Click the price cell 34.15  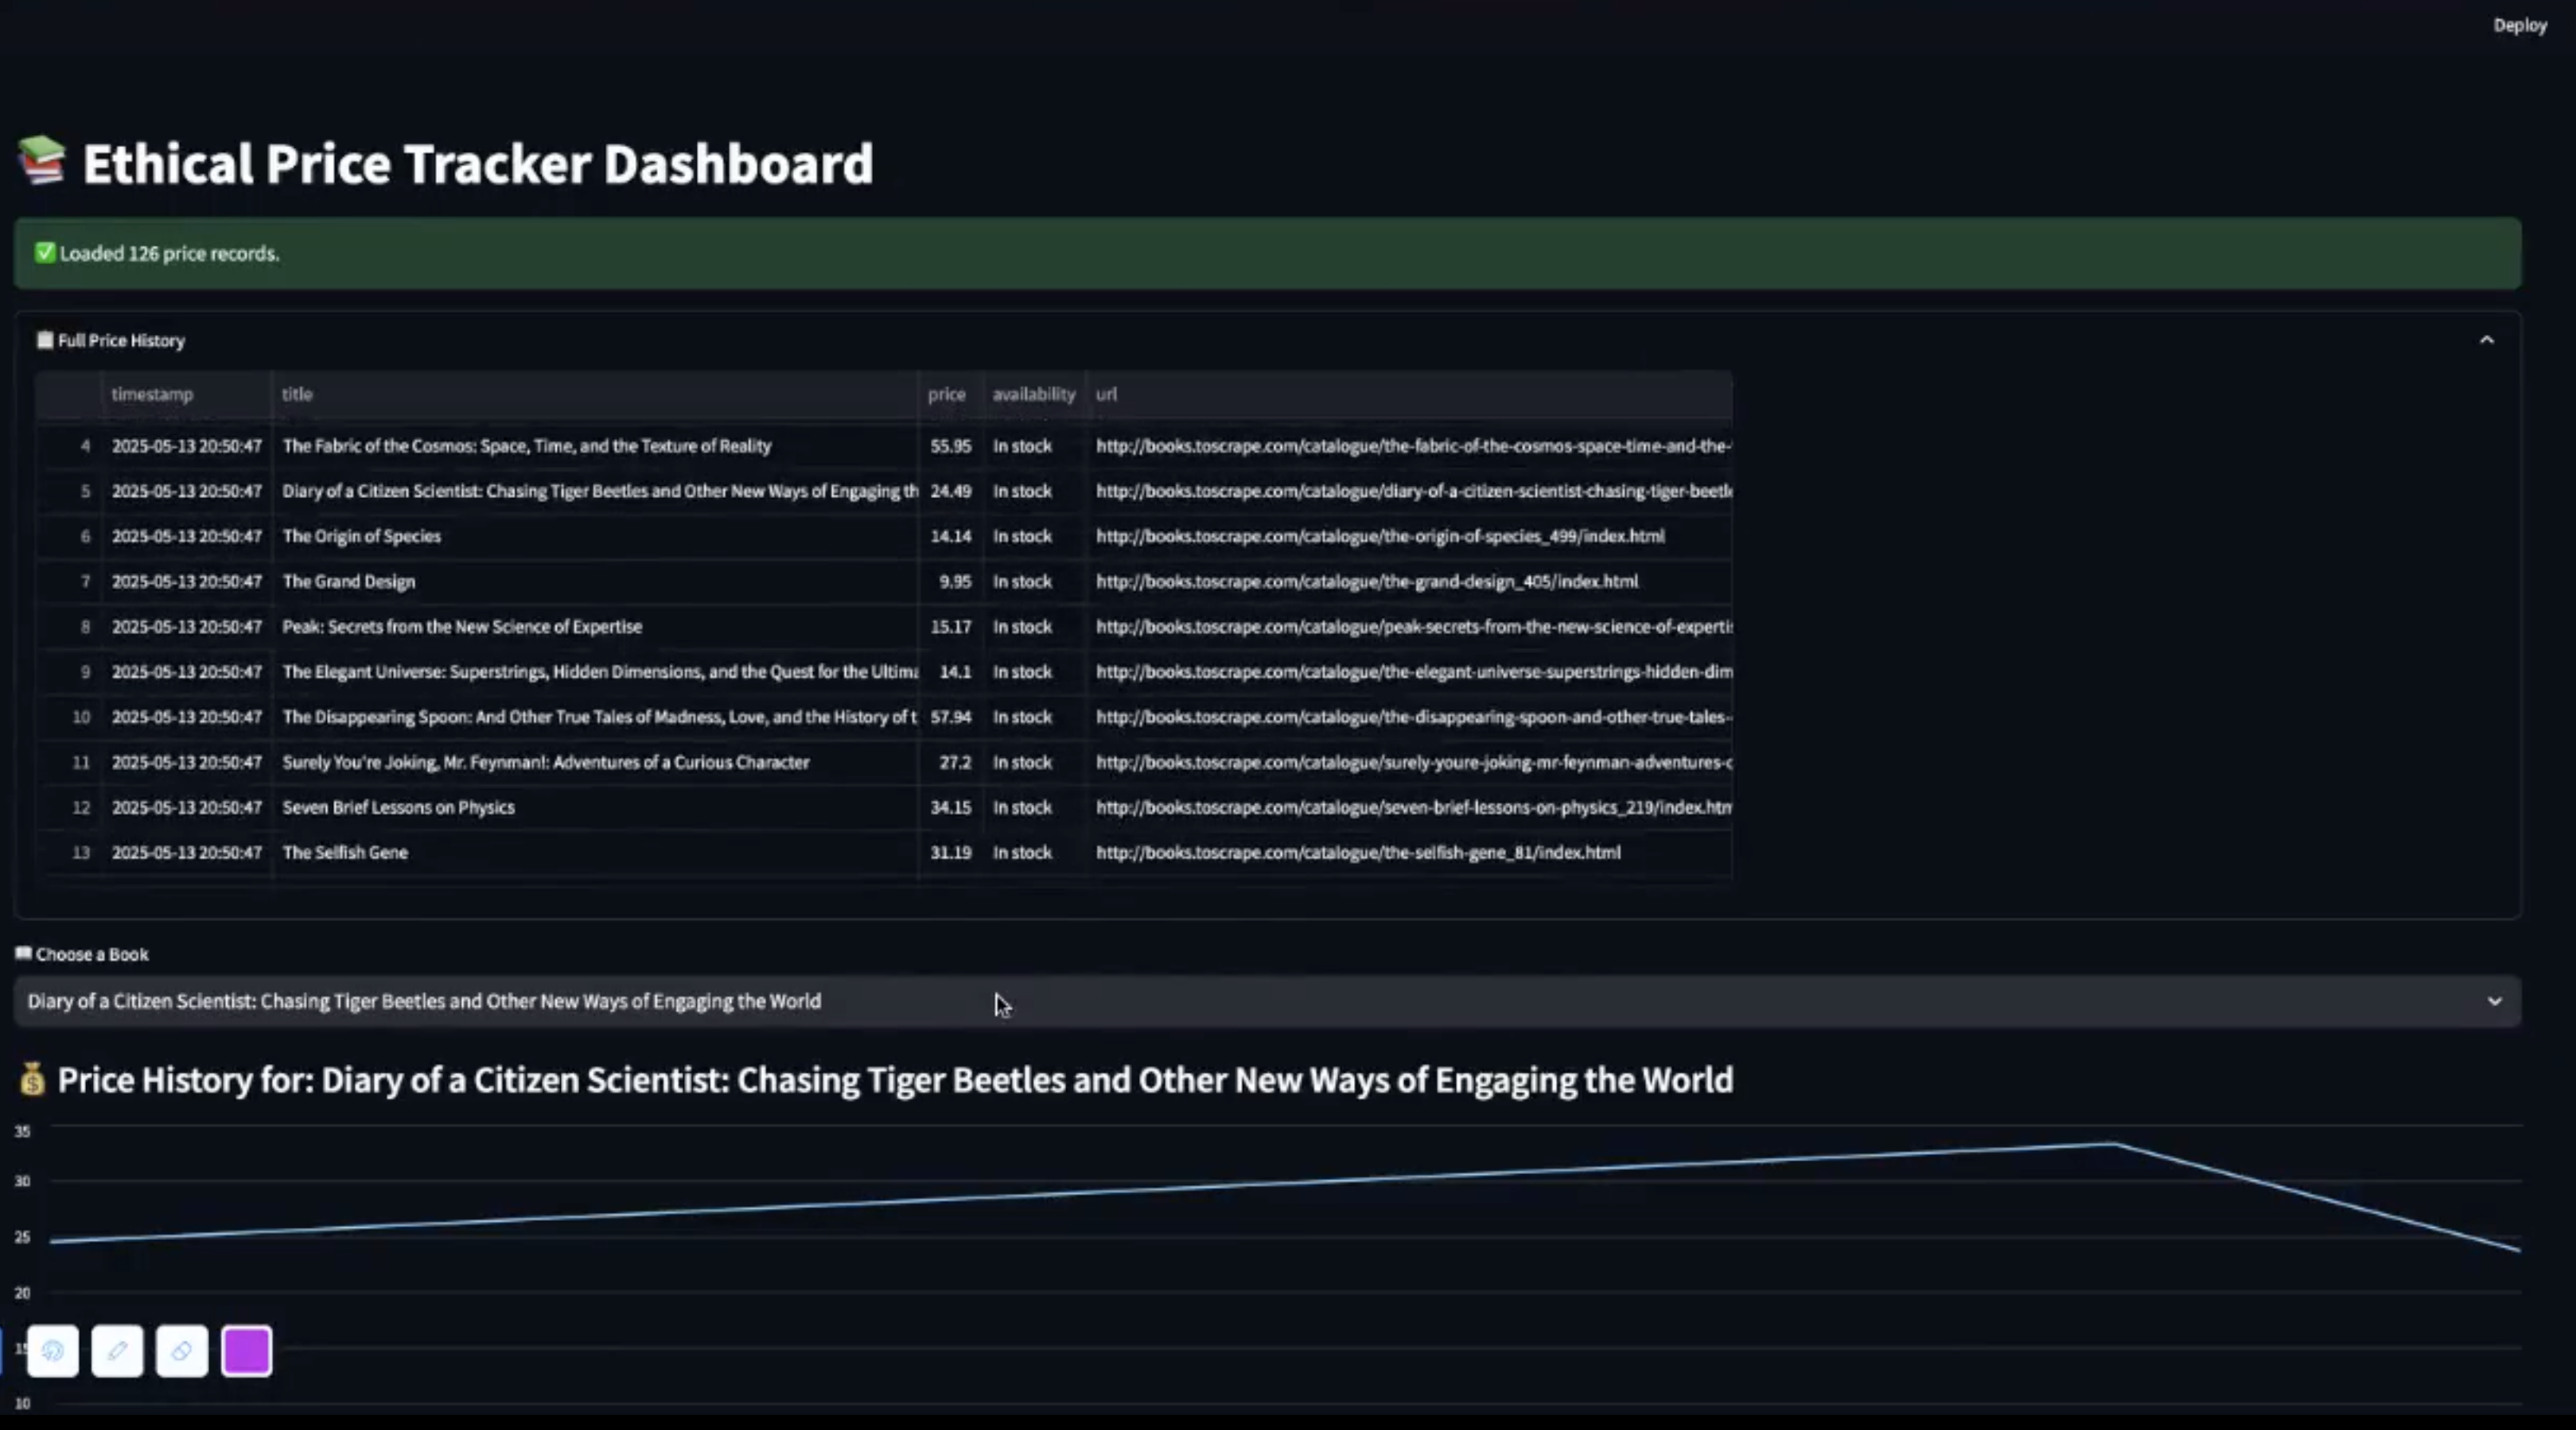pos(950,807)
